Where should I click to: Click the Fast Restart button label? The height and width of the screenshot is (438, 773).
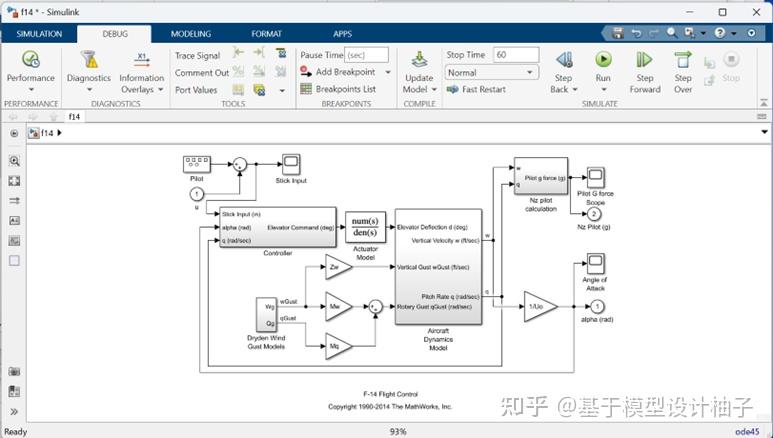484,89
